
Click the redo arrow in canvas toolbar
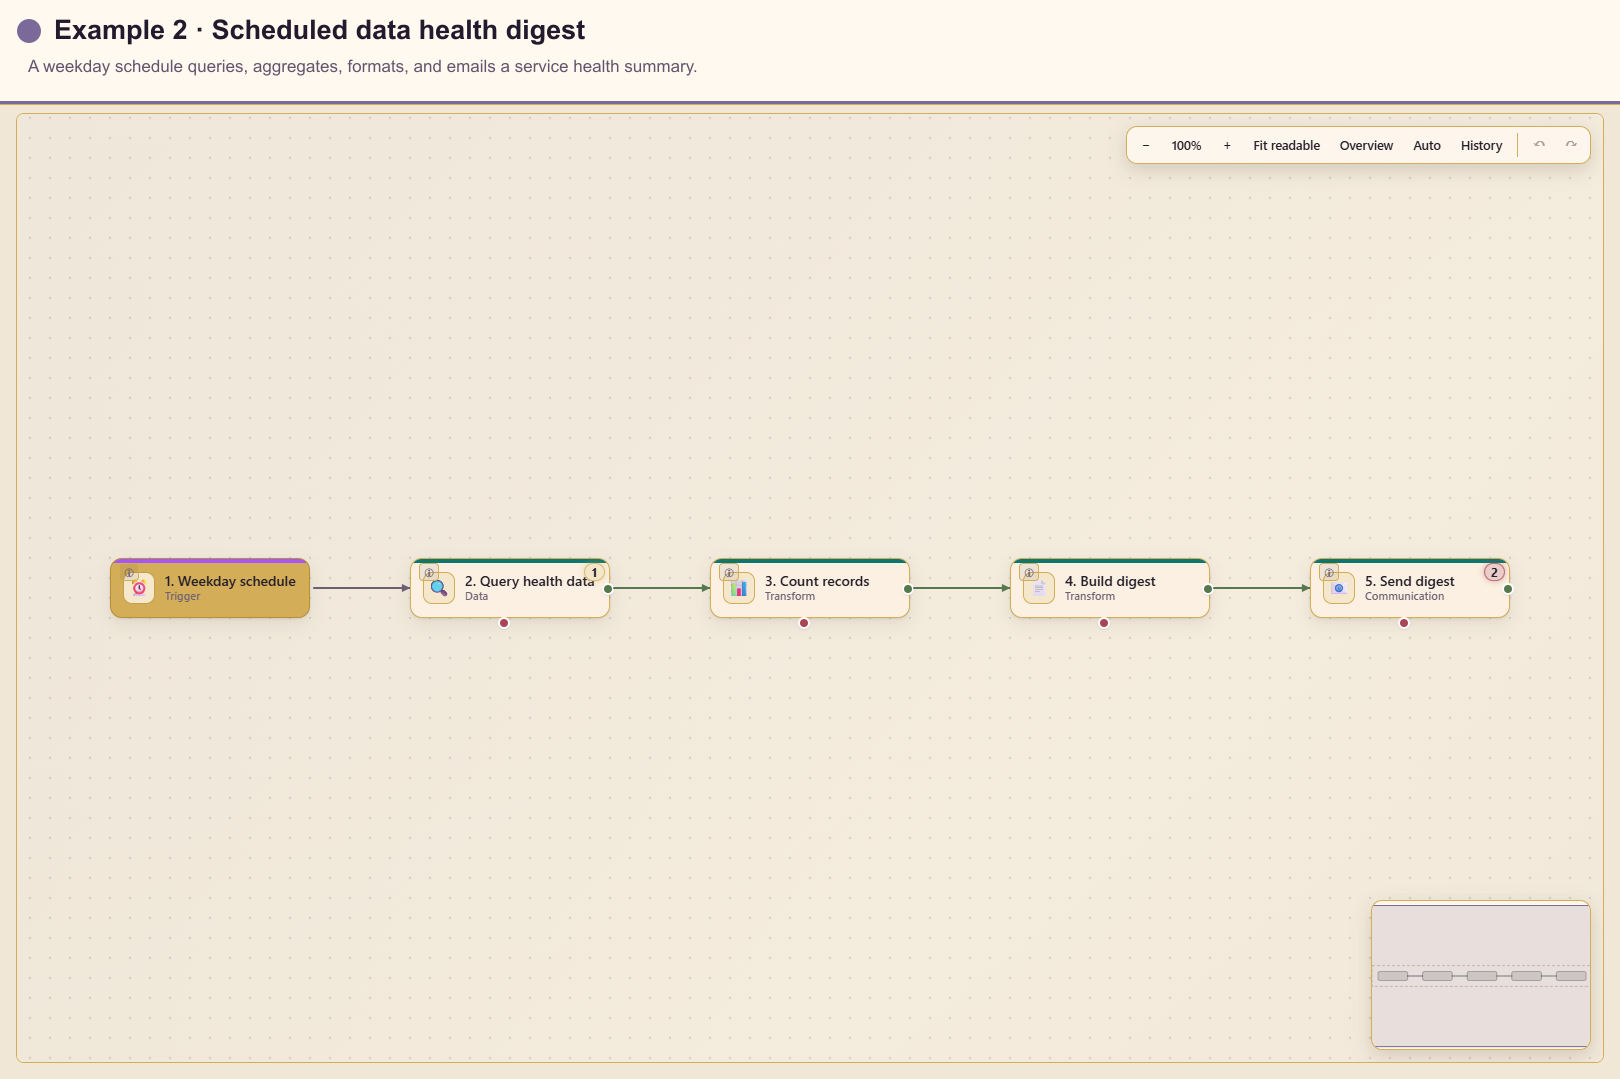[1572, 145]
